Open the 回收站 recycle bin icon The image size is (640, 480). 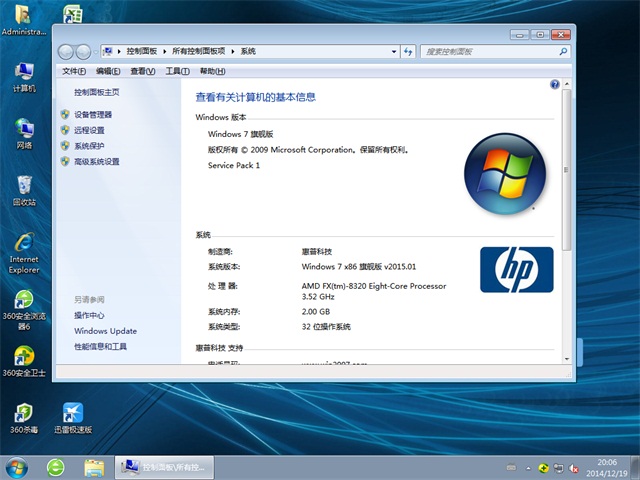pos(24,186)
